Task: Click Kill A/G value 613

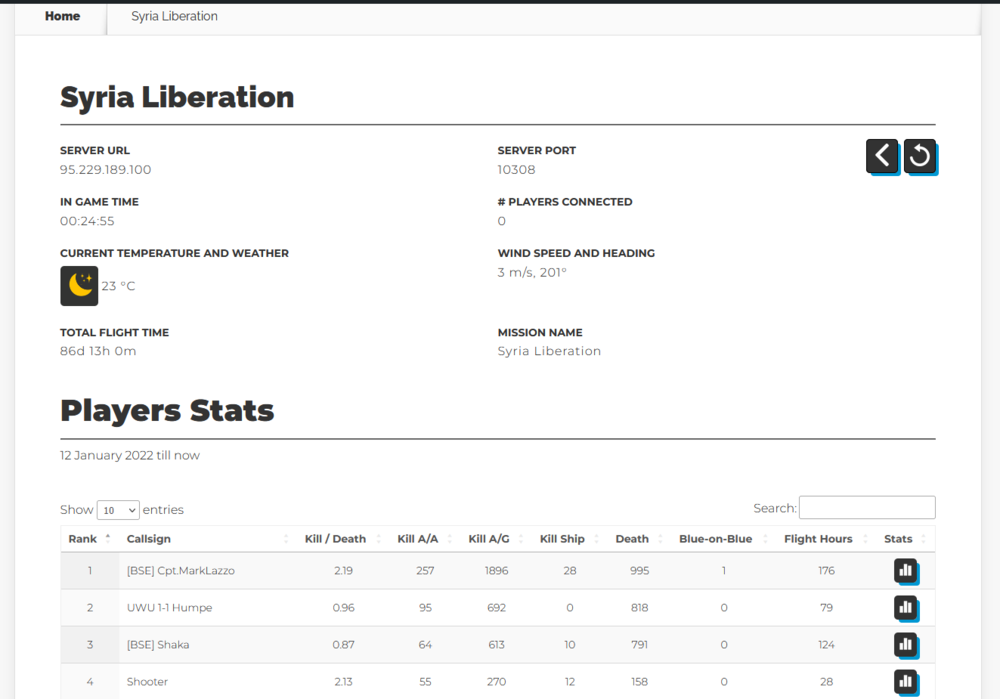Action: [x=496, y=645]
